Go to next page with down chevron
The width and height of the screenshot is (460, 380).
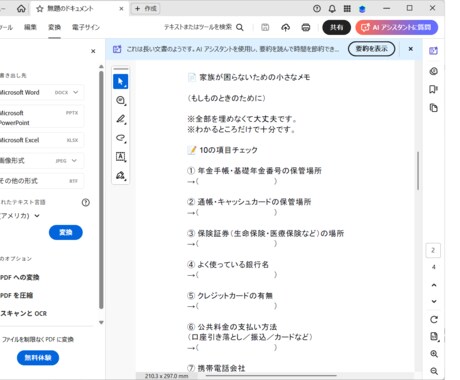pyautogui.click(x=434, y=301)
